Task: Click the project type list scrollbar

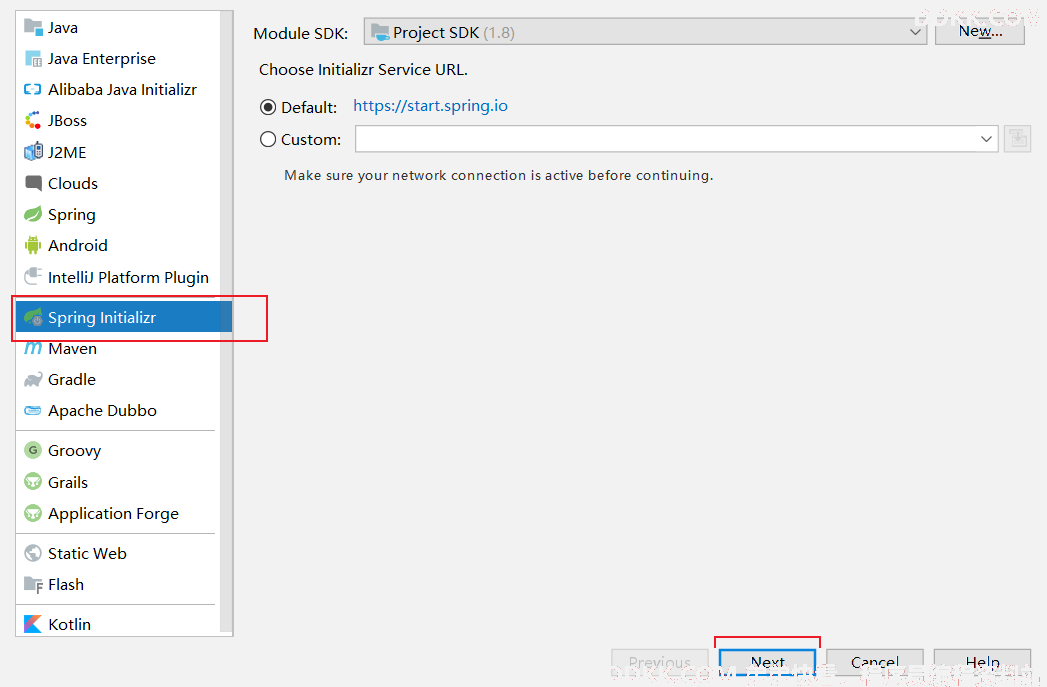Action: [226, 322]
